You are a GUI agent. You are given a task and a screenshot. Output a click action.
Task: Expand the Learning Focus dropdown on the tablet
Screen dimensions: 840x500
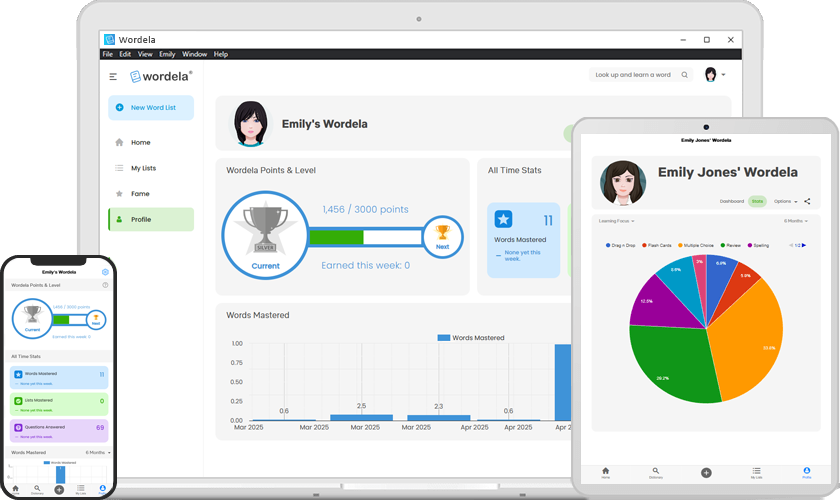(617, 221)
